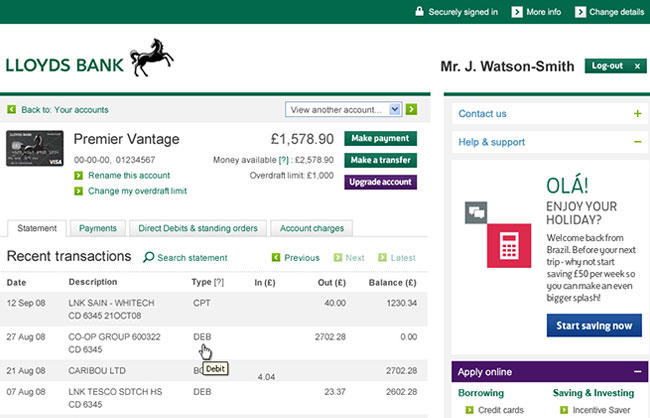Collapse the Help & support panel

637,142
